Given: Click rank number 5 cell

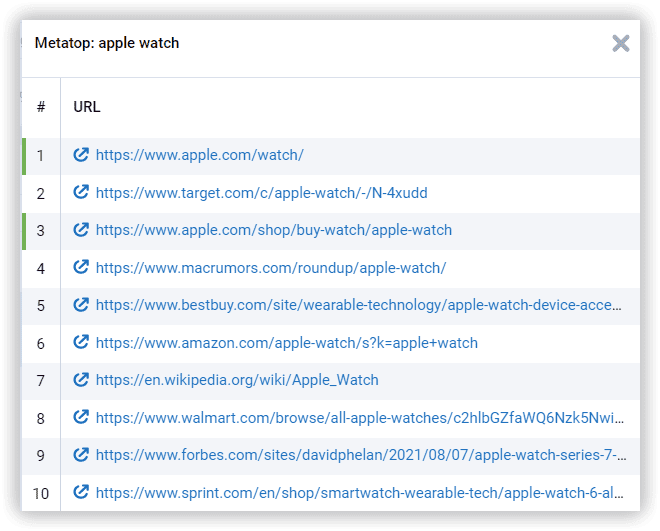Looking at the screenshot, I should click(40, 305).
